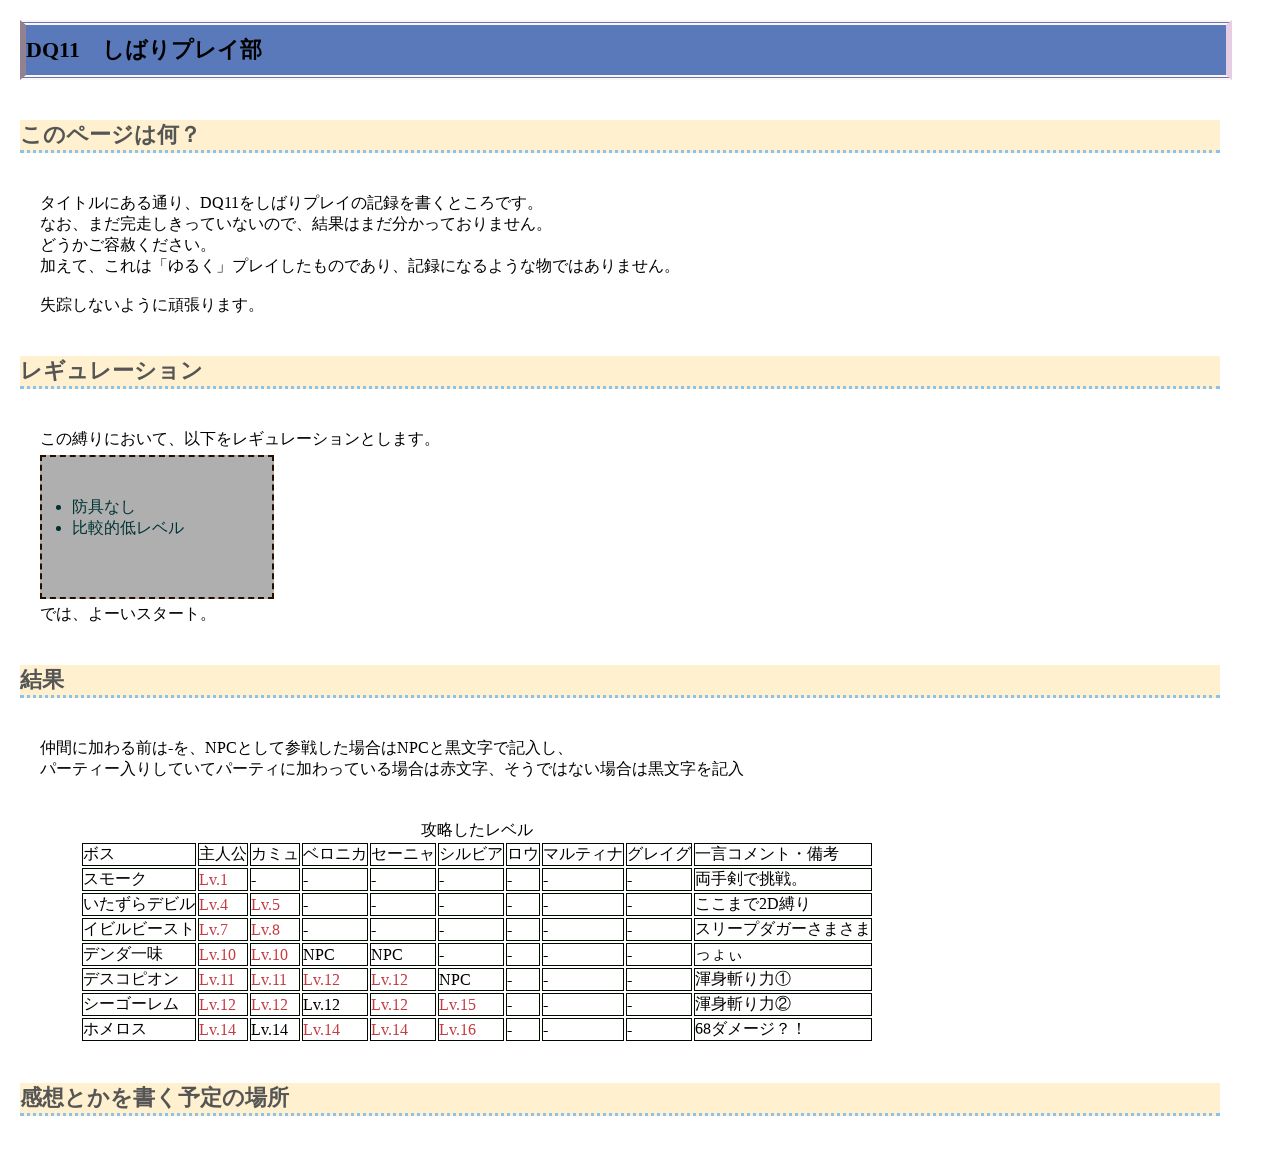Click the comment っょぃ
1284x1157 pixels.
[783, 954]
